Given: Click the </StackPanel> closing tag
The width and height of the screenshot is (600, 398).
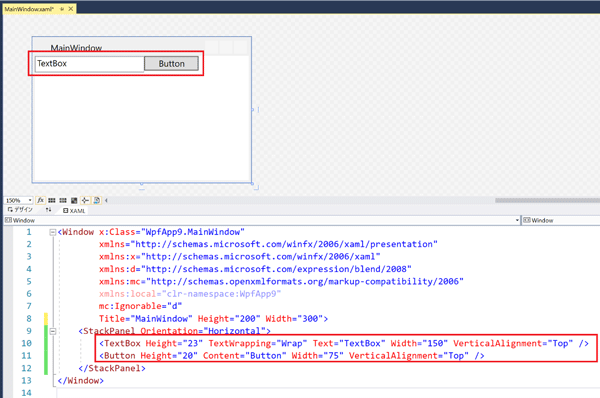Looking at the screenshot, I should (x=112, y=368).
